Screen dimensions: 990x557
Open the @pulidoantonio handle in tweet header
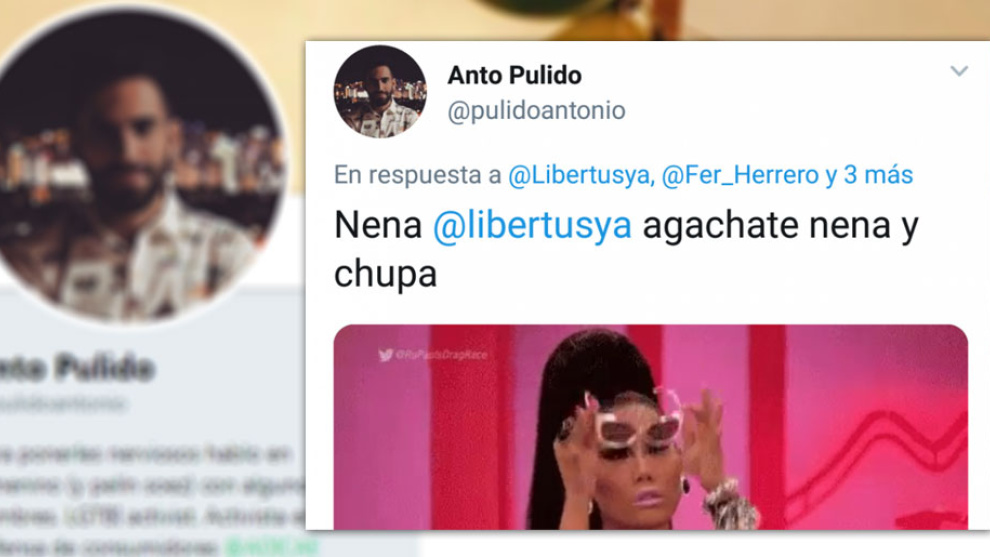coord(536,111)
